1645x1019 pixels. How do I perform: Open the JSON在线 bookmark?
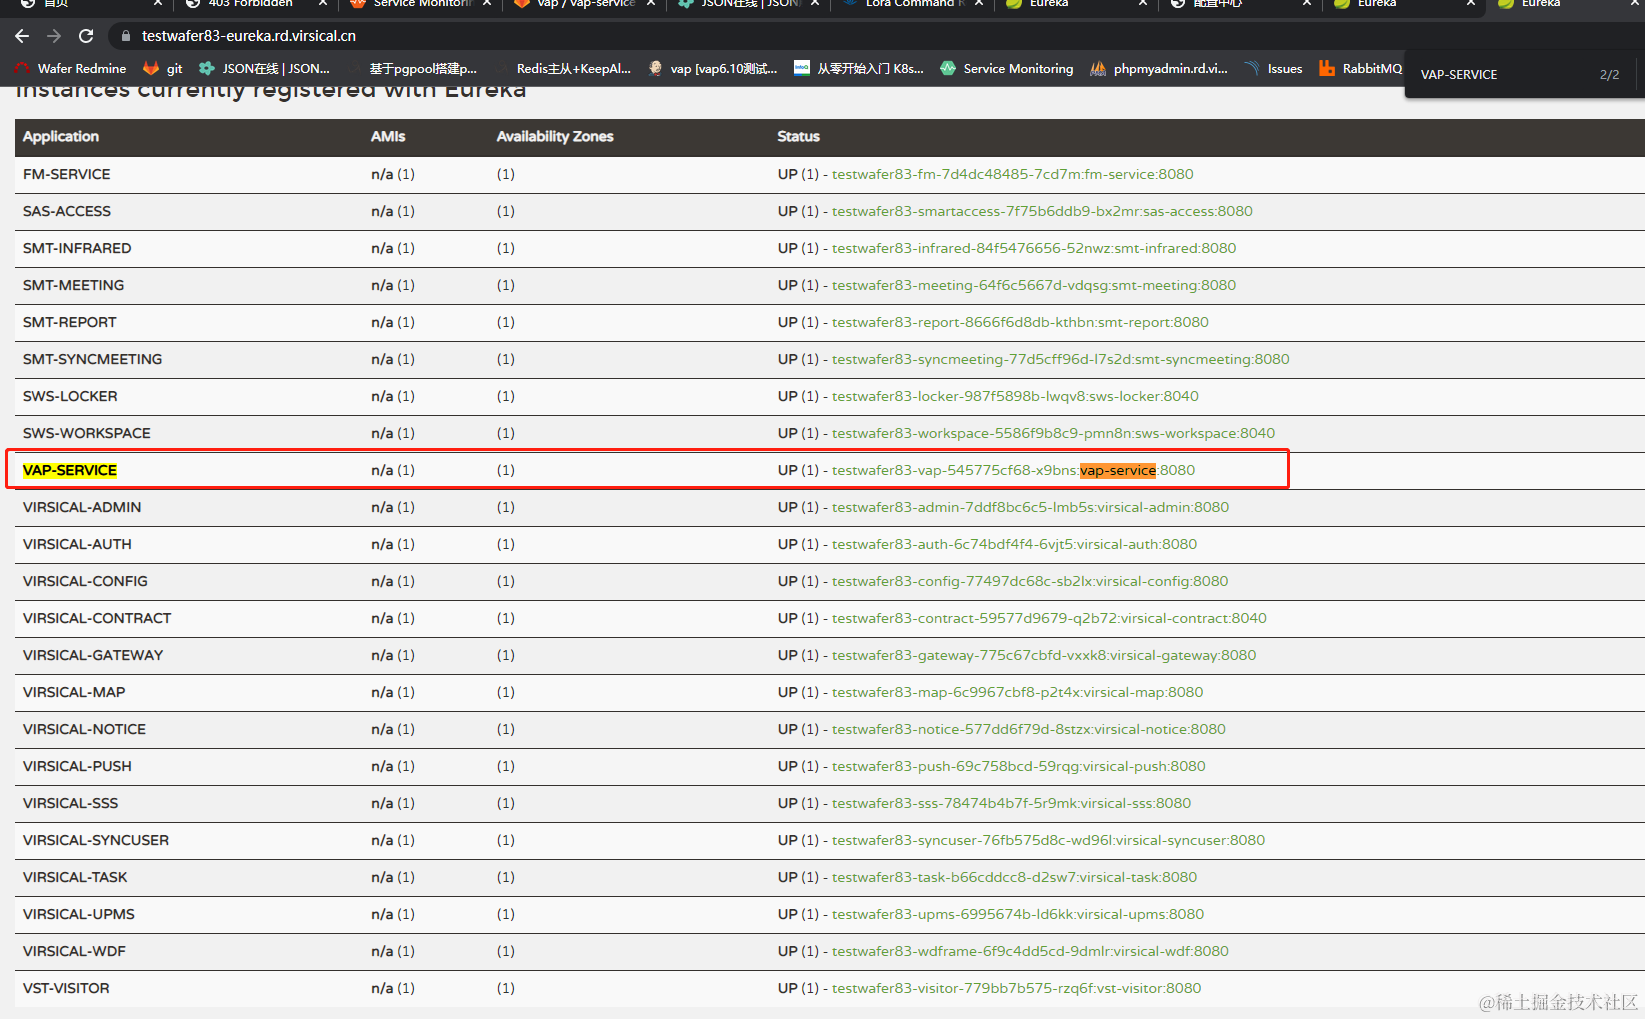coord(265,69)
